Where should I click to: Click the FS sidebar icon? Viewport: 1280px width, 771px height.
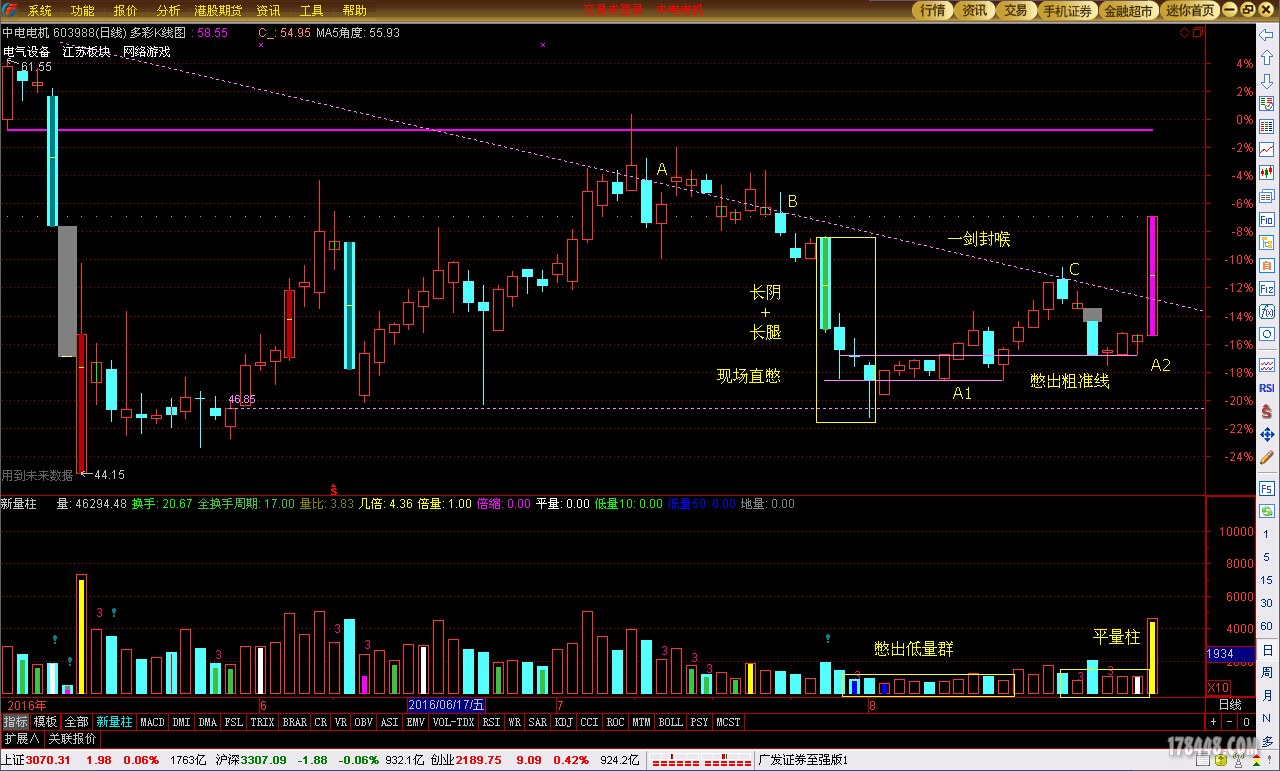coord(1267,488)
